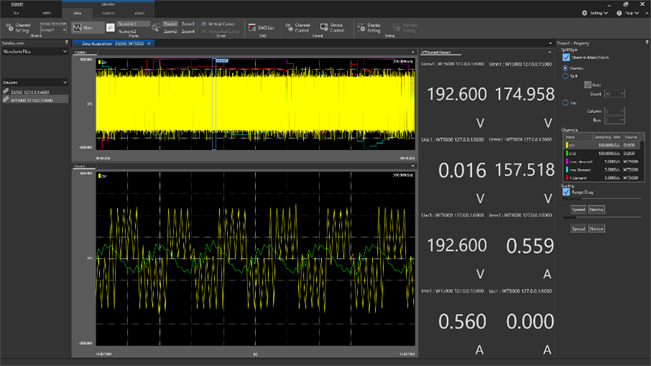Toggle Show in Main/Zoom checkbox
The height and width of the screenshot is (366, 651).
[566, 57]
